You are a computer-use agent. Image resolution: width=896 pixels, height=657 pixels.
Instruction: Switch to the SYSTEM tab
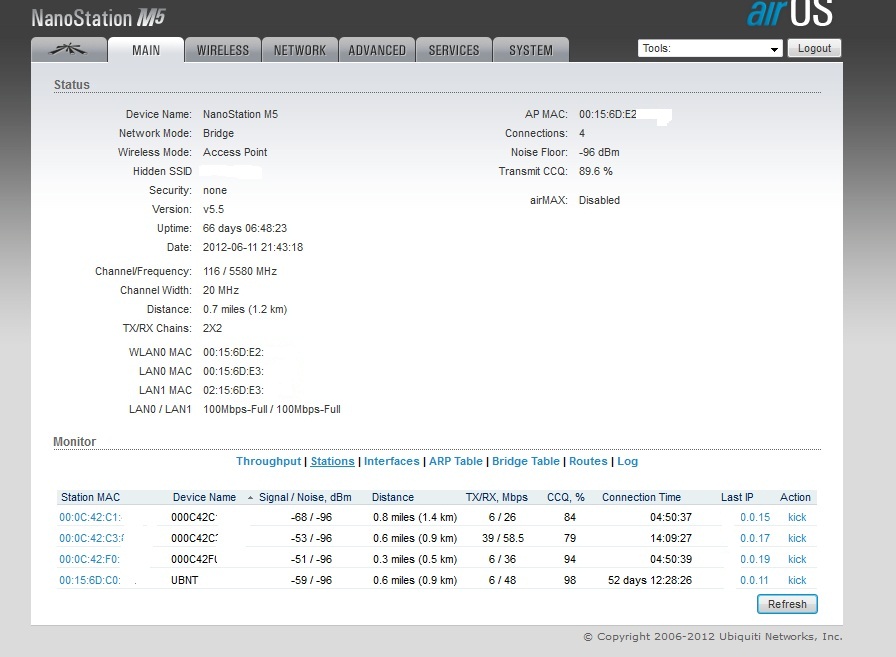(531, 50)
